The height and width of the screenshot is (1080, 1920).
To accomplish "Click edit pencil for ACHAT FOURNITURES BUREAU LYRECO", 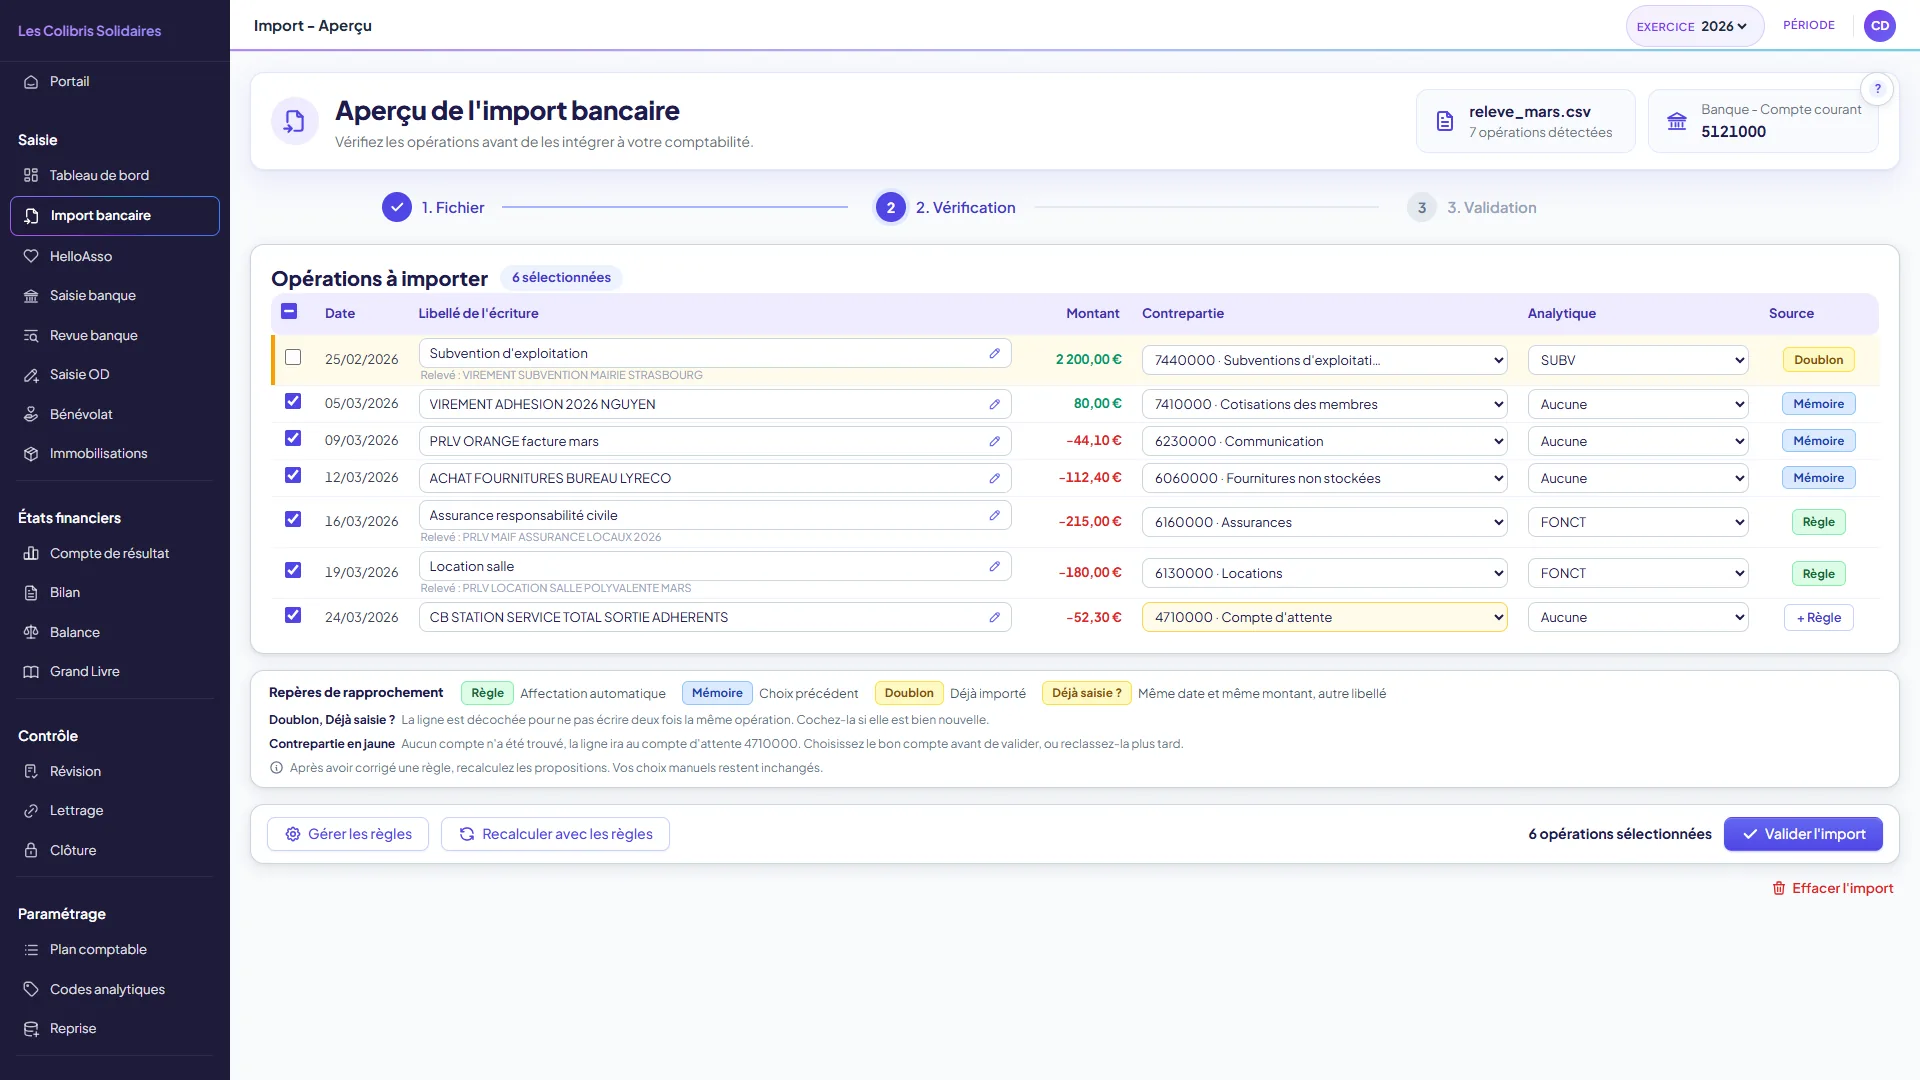I will click(x=994, y=478).
